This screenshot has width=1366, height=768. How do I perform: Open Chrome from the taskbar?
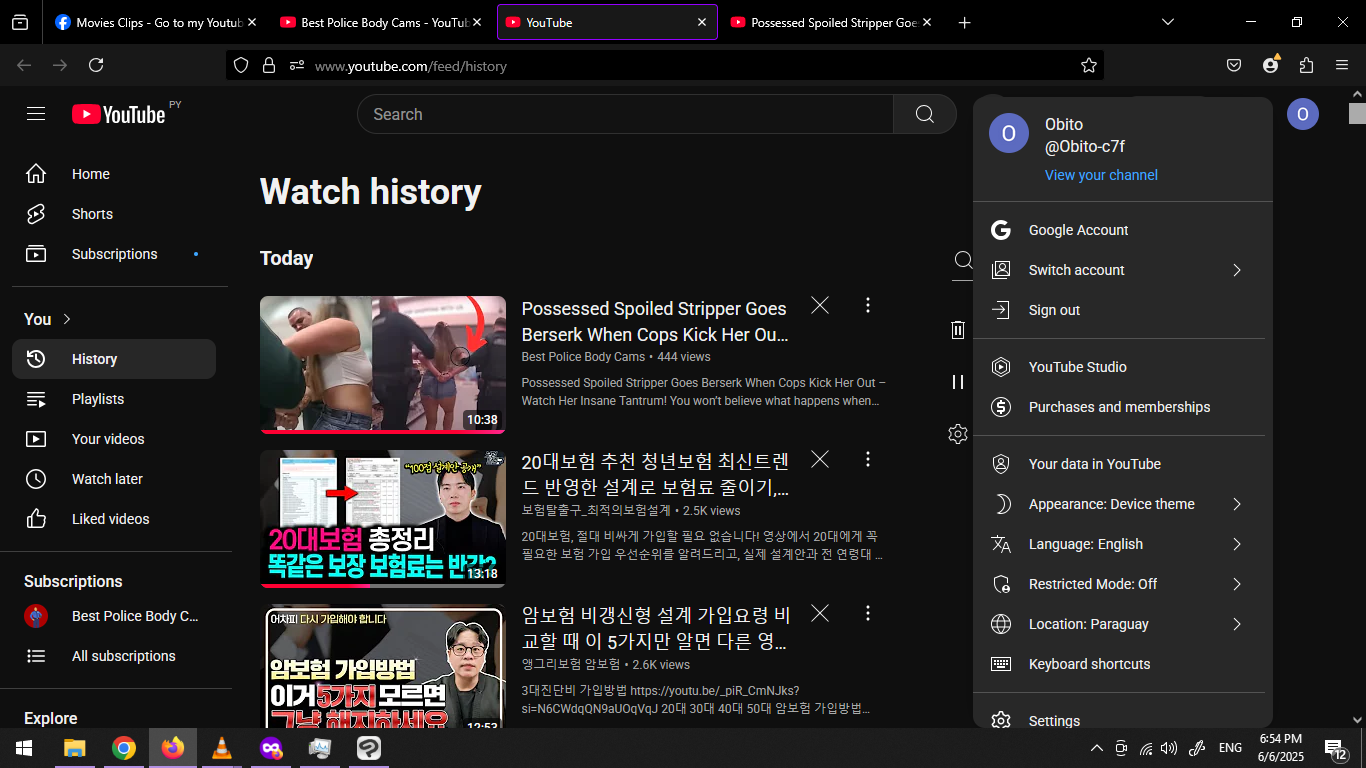[x=124, y=748]
